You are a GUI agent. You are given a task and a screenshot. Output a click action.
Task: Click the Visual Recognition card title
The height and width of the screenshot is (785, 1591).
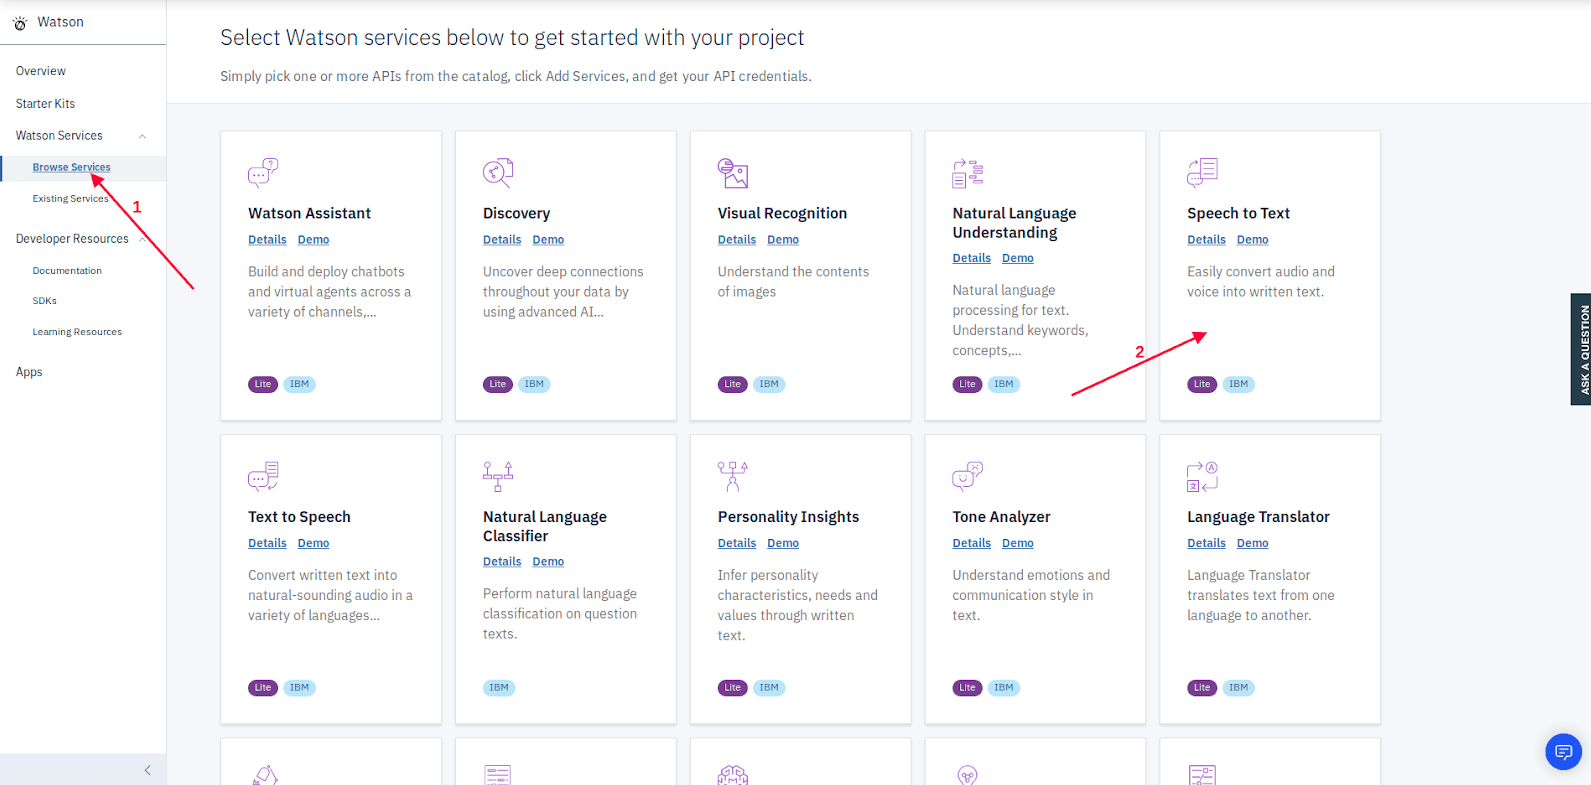782,214
